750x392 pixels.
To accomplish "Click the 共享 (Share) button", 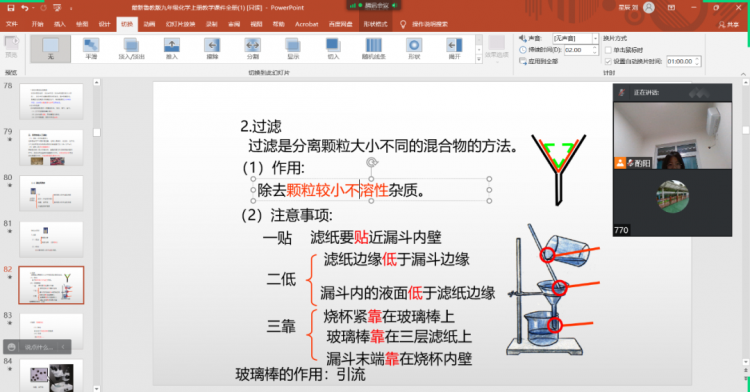I will tap(729, 24).
